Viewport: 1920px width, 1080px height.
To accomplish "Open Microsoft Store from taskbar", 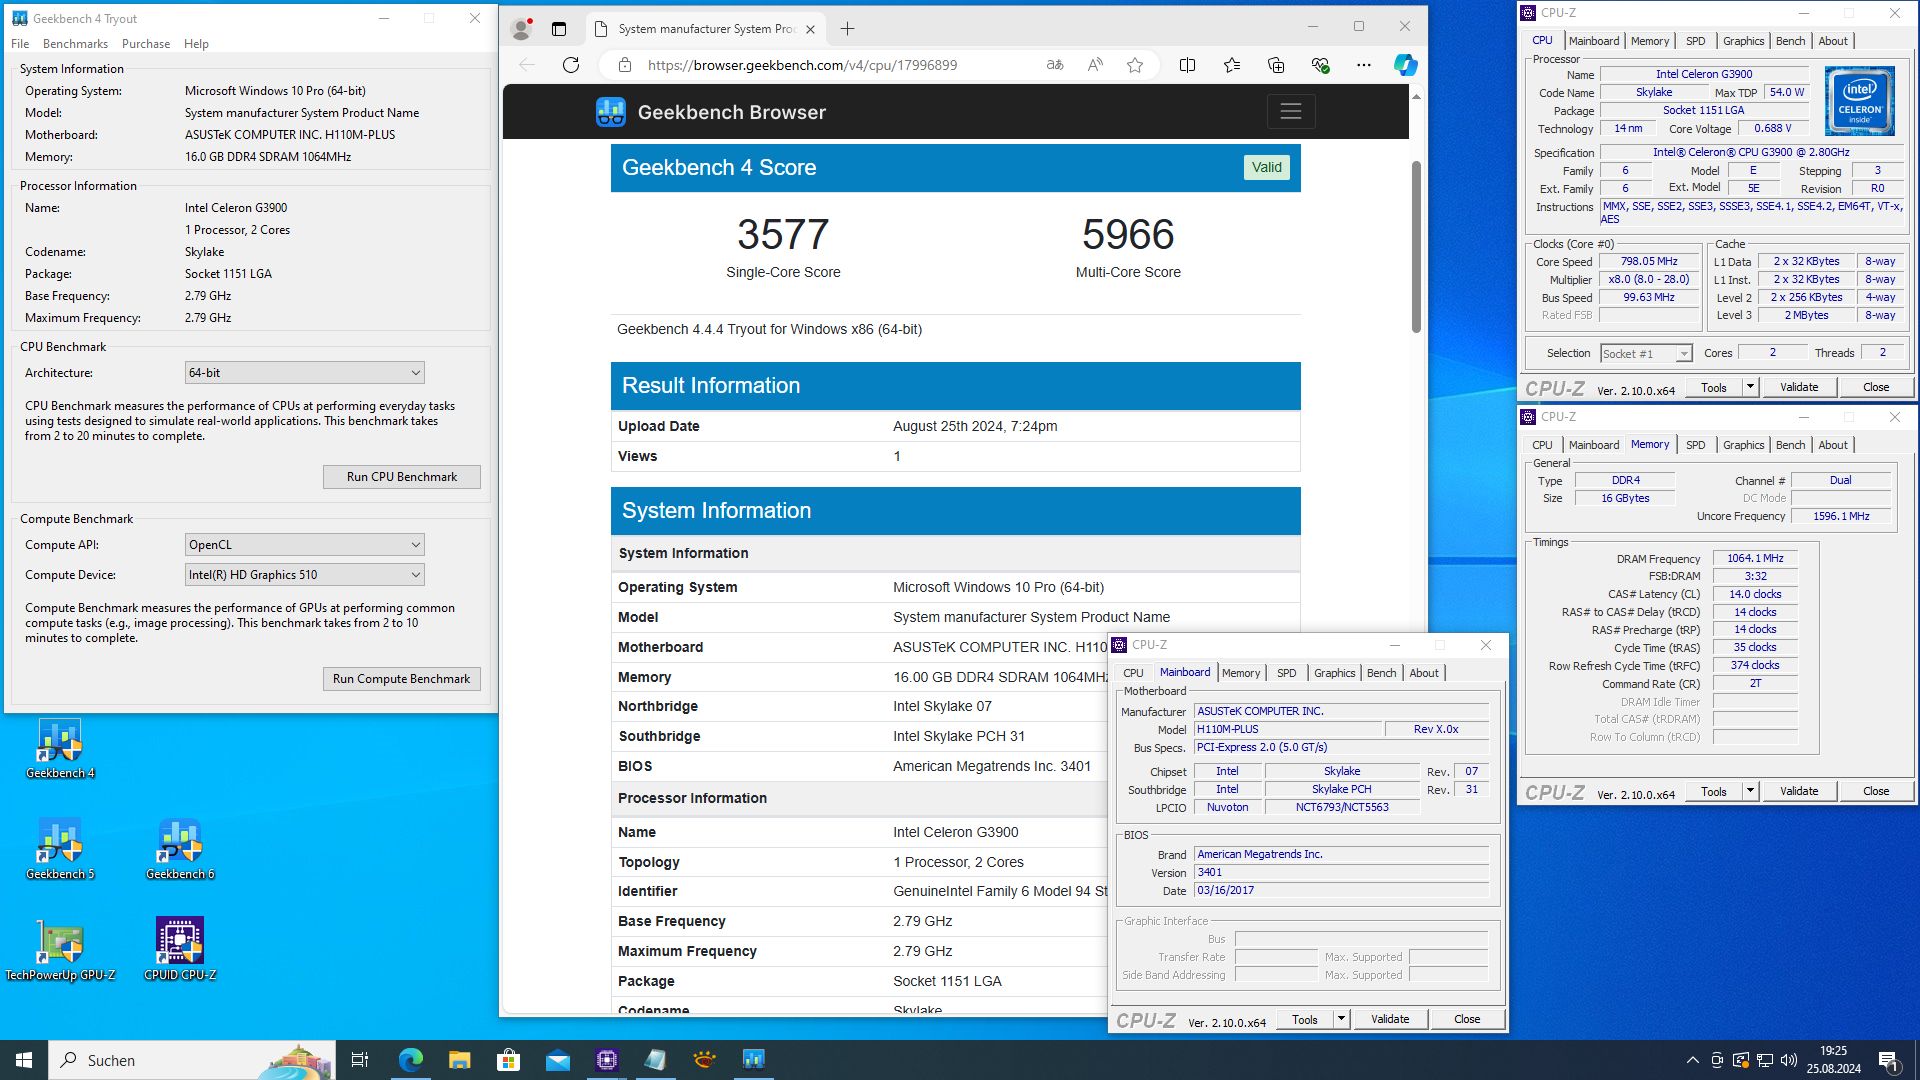I will 508,1060.
